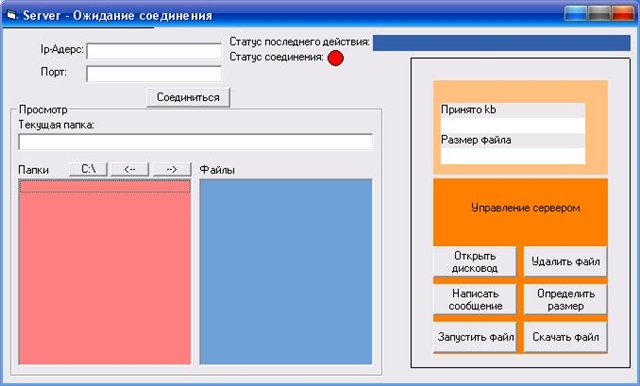The width and height of the screenshot is (640, 386).
Task: Click the Размер файла value field
Action: tap(513, 156)
